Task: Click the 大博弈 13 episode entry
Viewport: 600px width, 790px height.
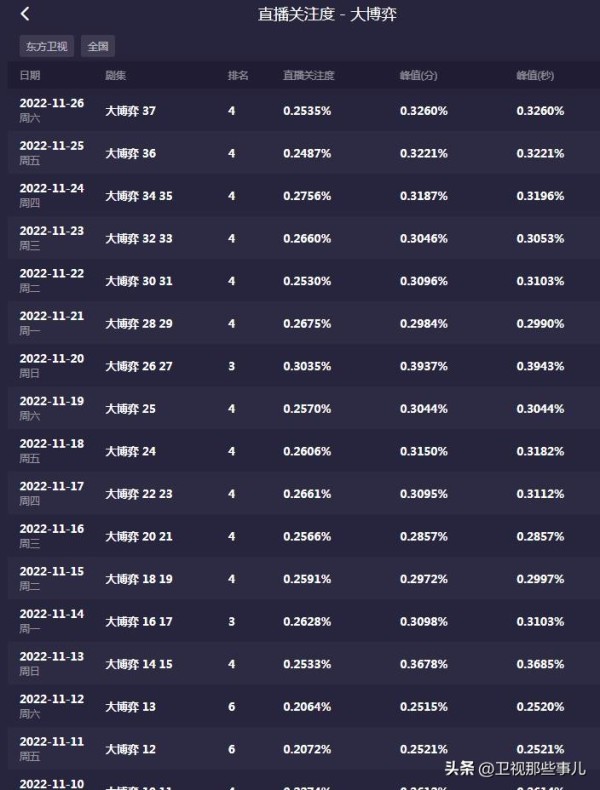Action: (x=130, y=707)
